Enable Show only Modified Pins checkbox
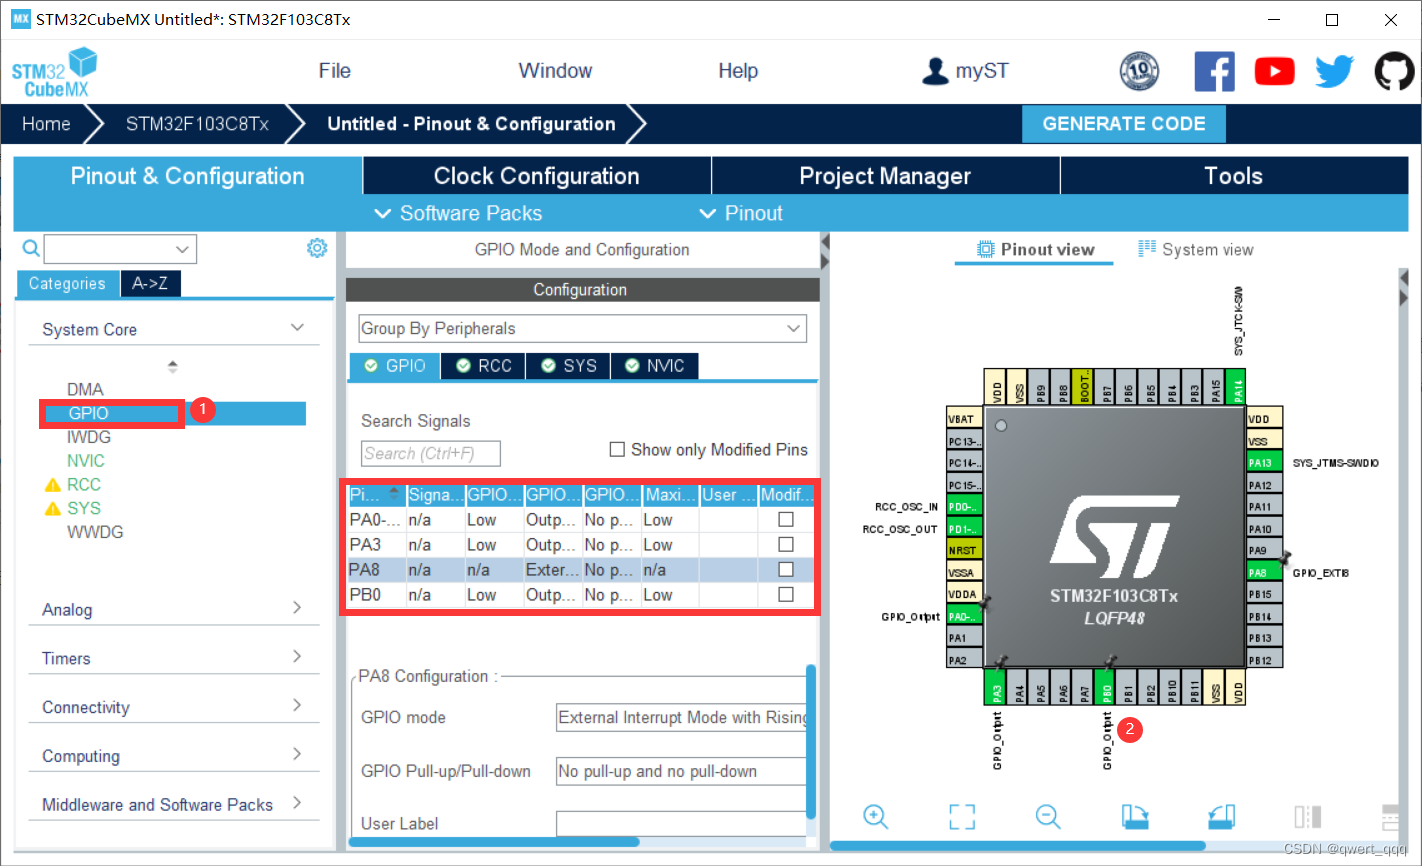Viewport: 1422px width, 866px height. [617, 450]
